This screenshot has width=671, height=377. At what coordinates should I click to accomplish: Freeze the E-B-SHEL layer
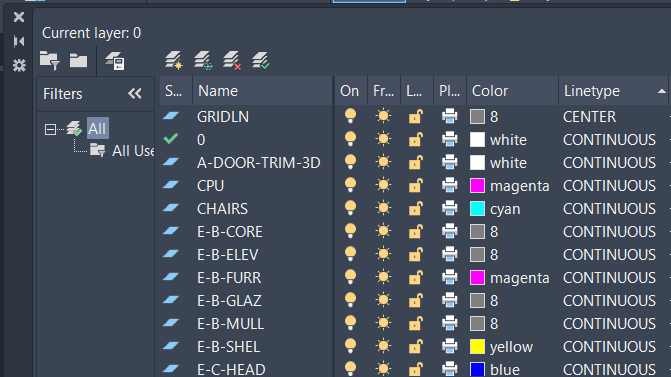pos(383,346)
